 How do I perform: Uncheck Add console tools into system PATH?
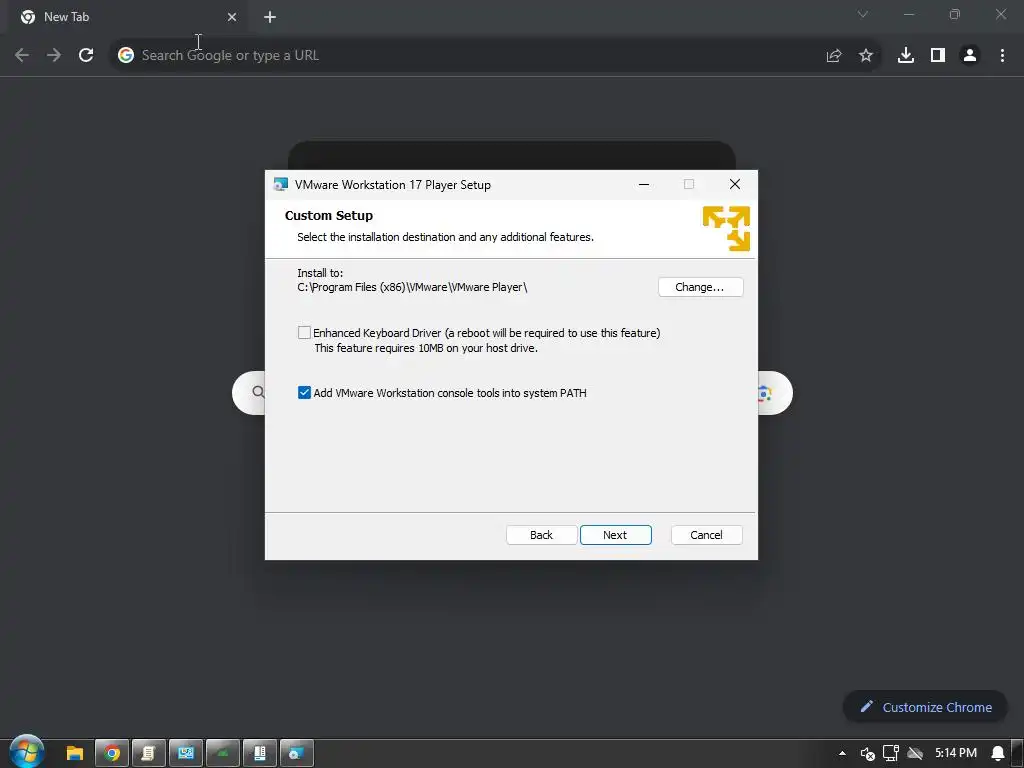(x=304, y=392)
